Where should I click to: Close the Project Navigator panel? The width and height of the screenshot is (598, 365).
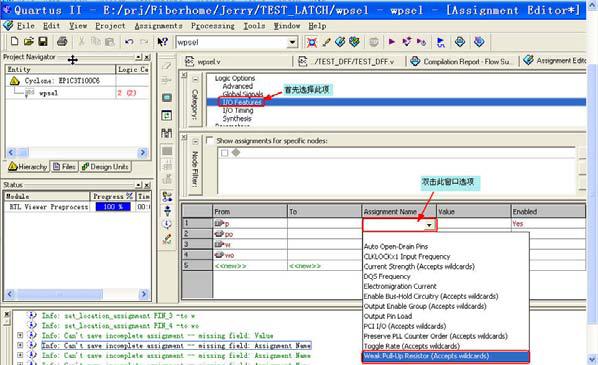click(147, 57)
